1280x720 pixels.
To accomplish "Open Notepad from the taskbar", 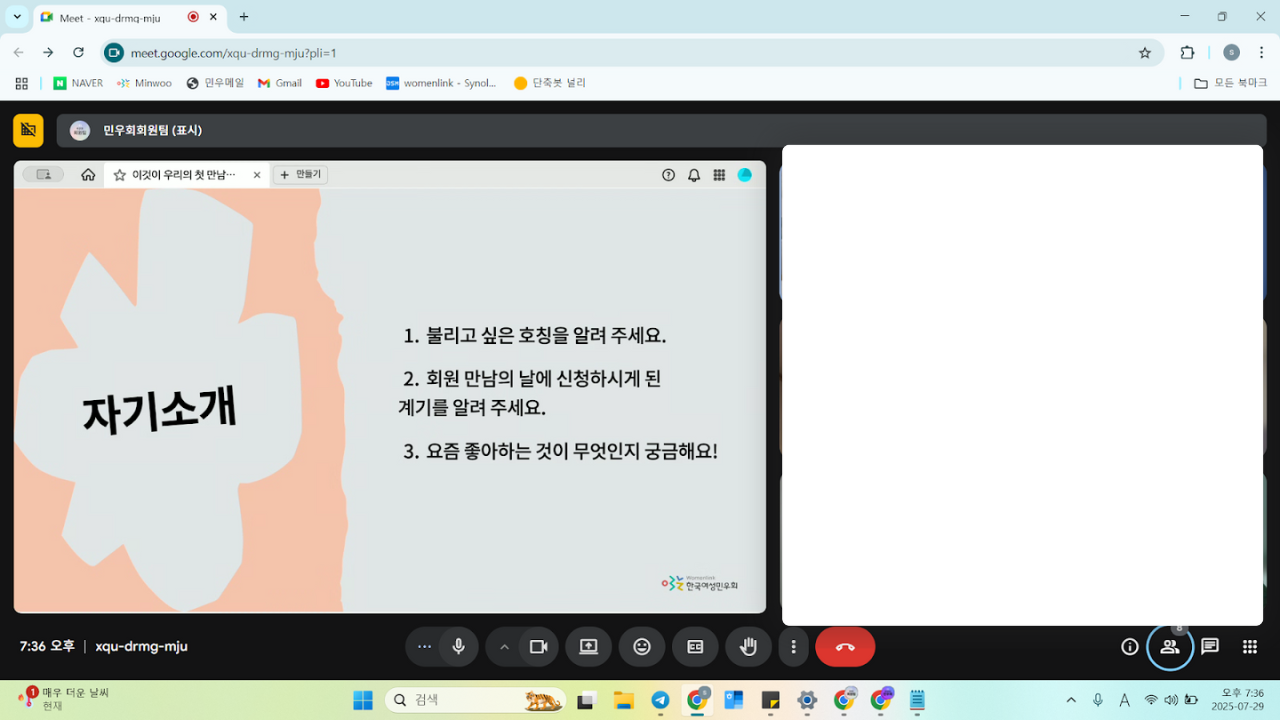I will click(917, 700).
